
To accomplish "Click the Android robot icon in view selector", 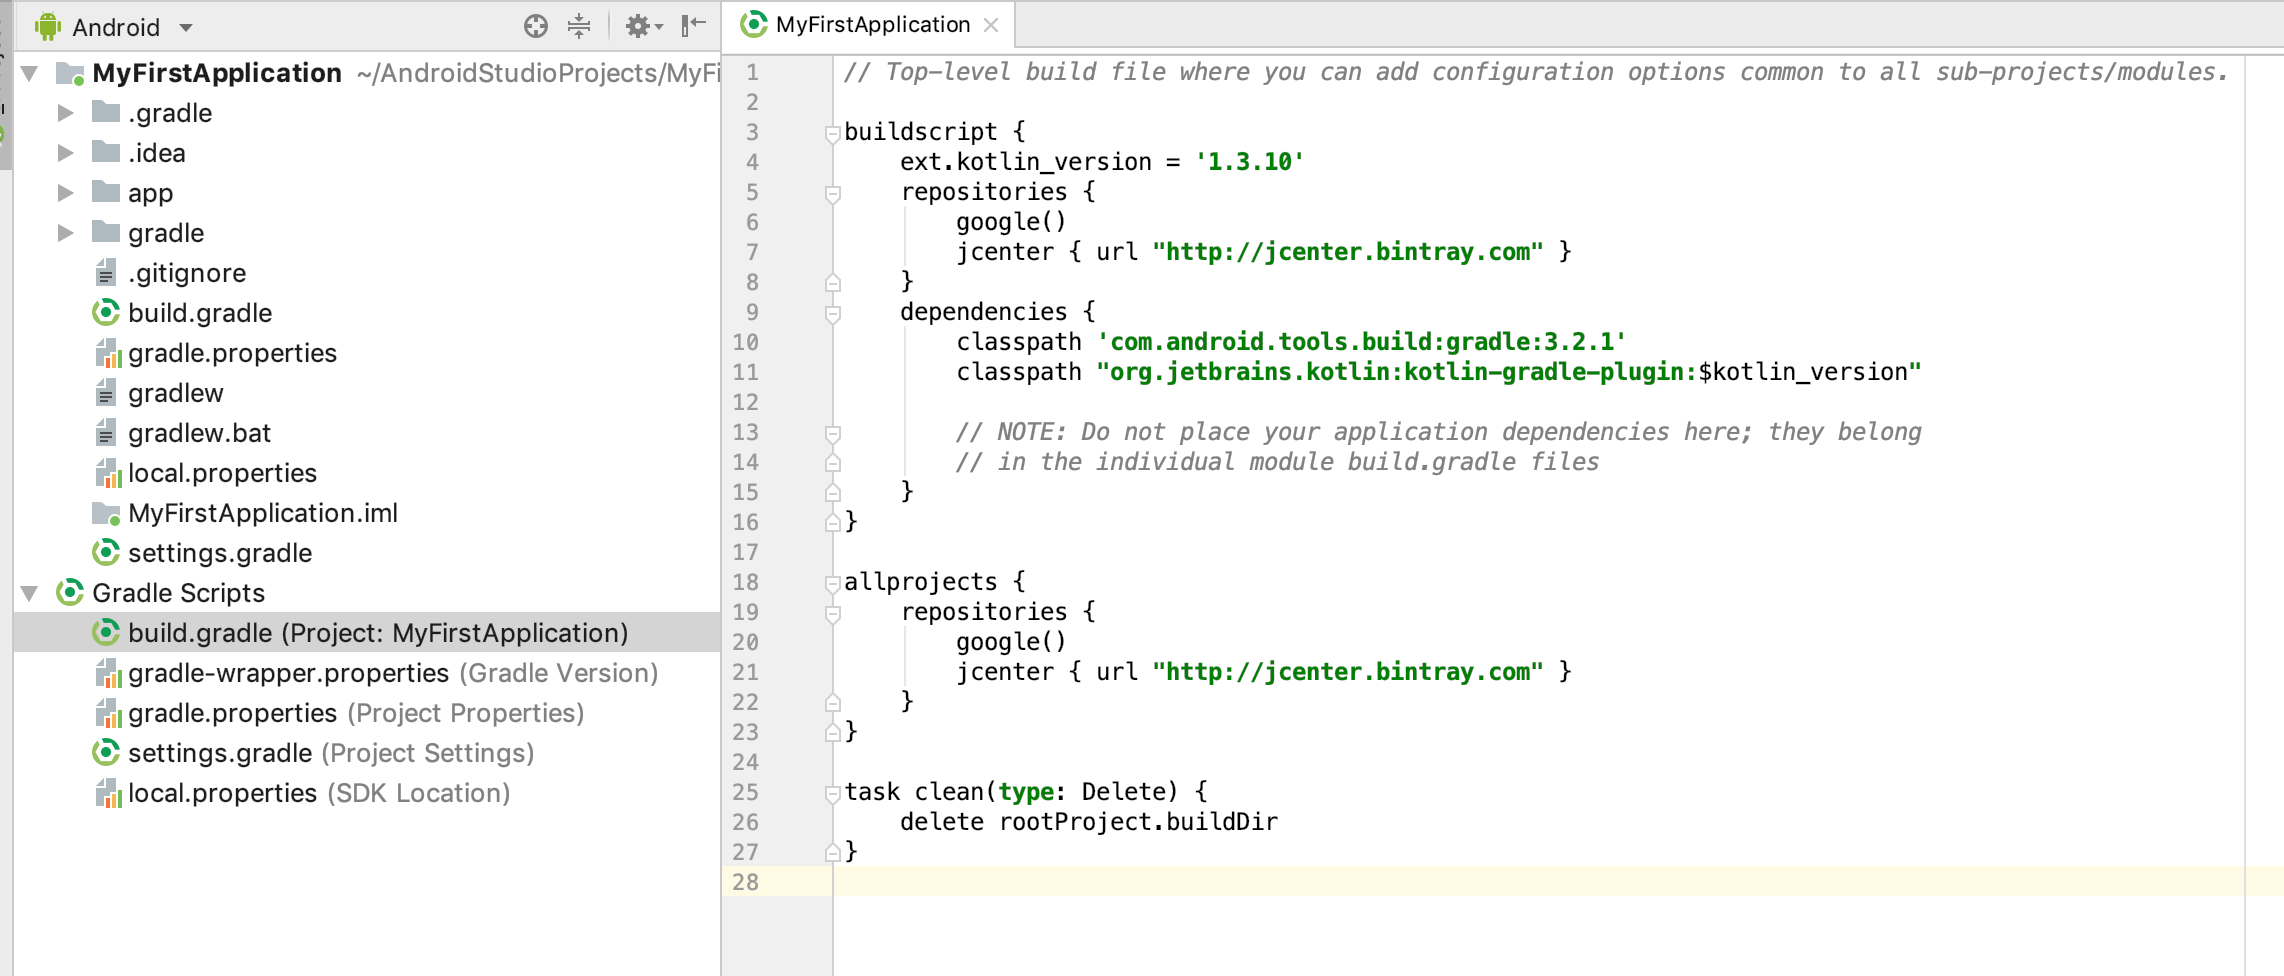I will click(x=47, y=27).
